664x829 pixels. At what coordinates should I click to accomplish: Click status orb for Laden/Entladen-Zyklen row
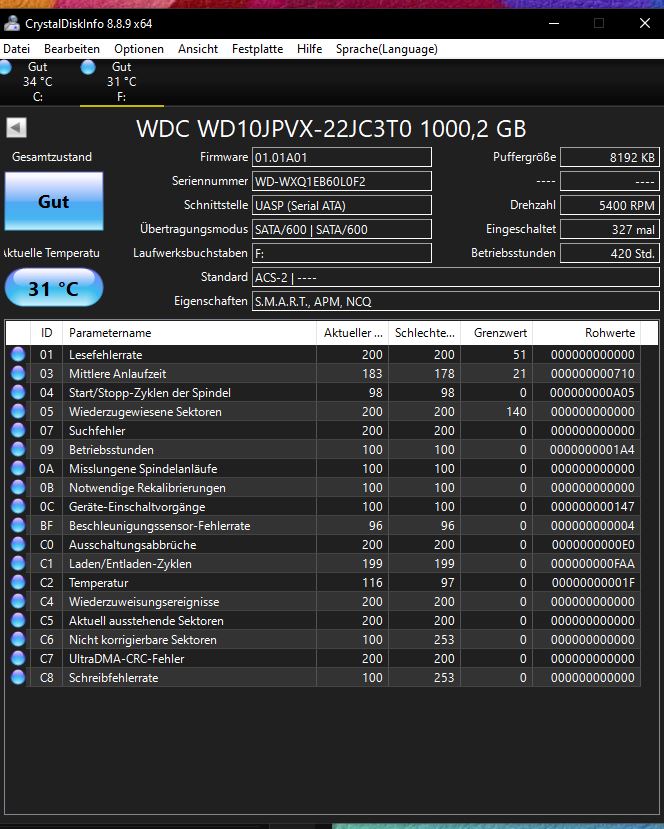(x=18, y=564)
